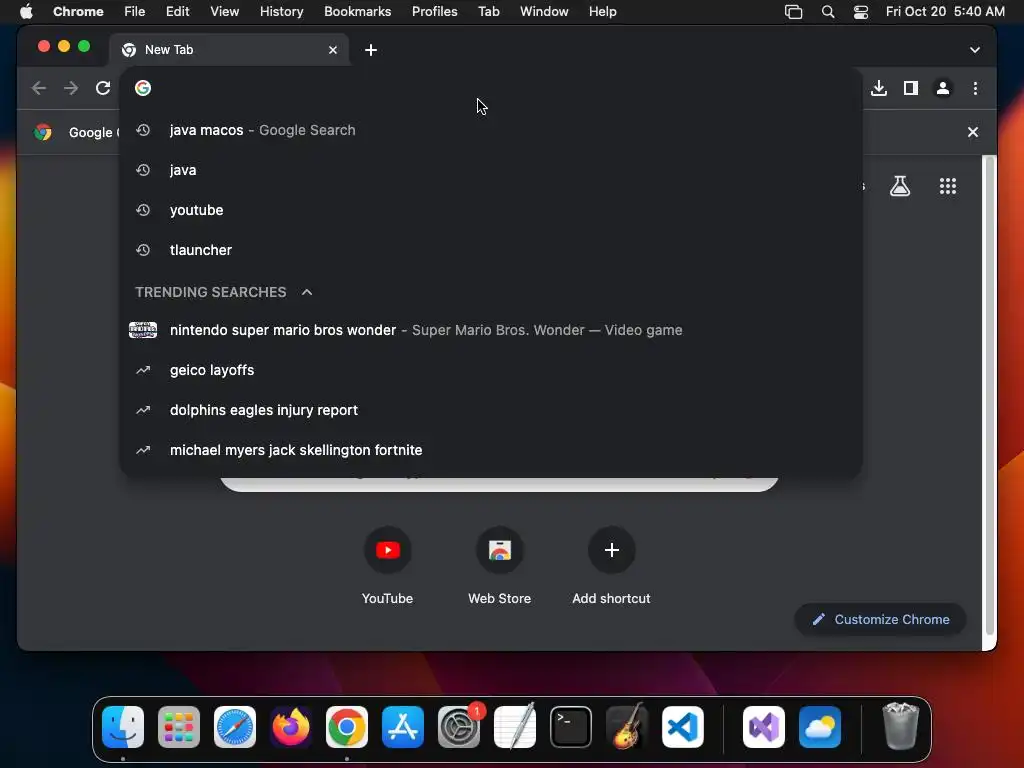Click the Customize Chrome button
1024x768 pixels.
(x=880, y=619)
